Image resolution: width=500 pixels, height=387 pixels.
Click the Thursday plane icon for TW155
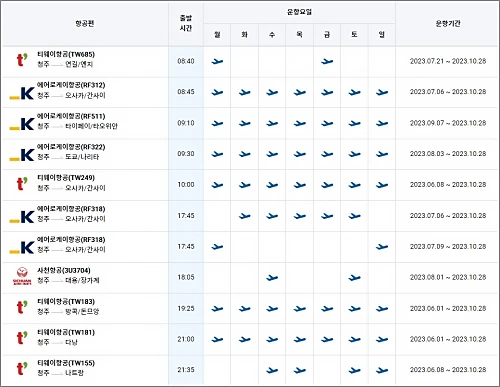(x=300, y=370)
